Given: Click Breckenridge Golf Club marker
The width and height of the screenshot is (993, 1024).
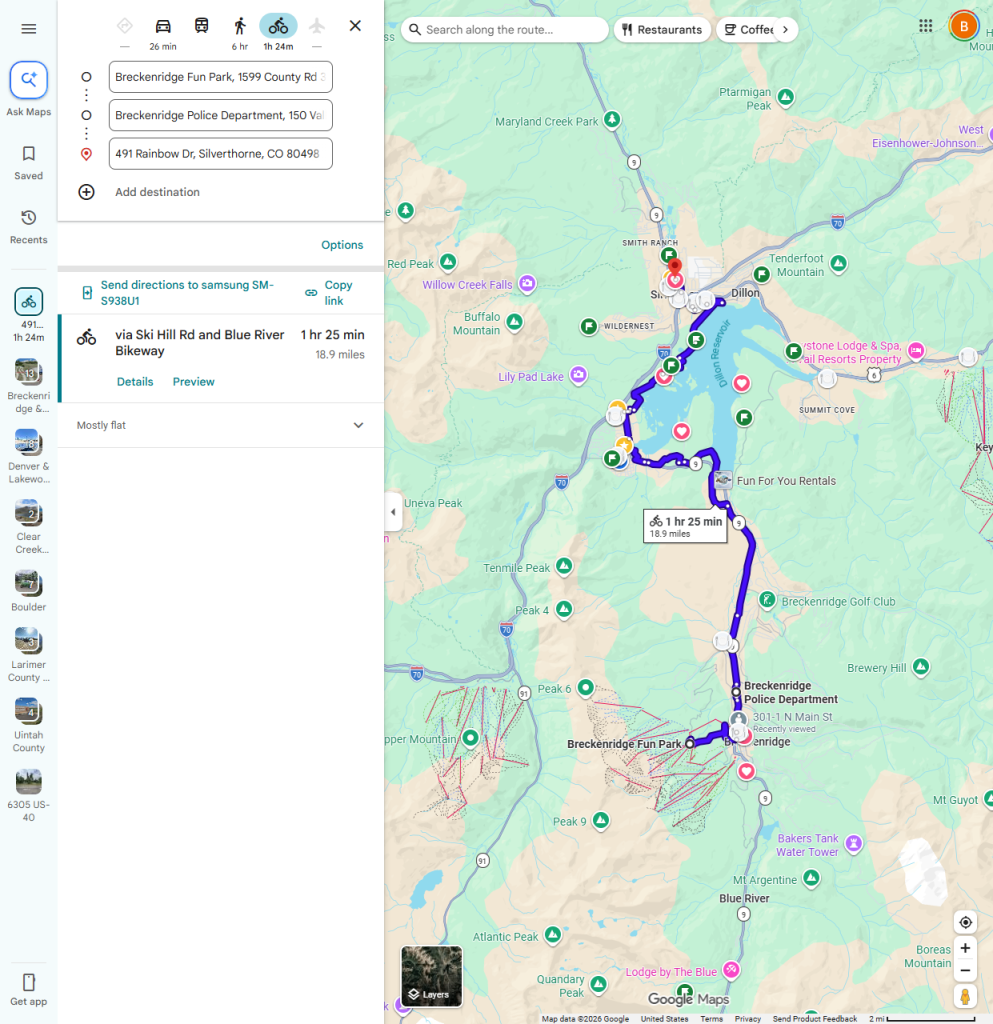Looking at the screenshot, I should (x=767, y=600).
